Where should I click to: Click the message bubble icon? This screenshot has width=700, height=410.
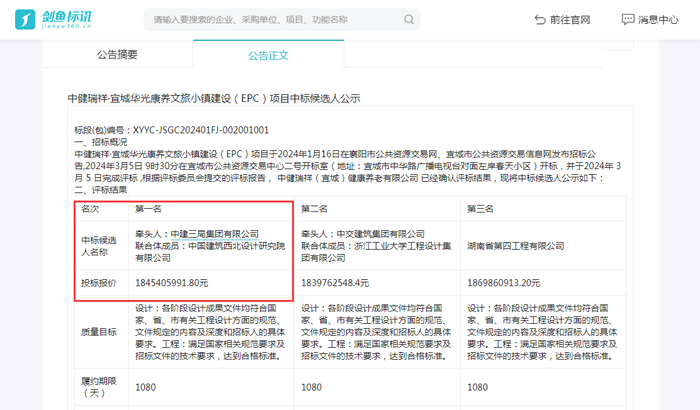tap(627, 20)
